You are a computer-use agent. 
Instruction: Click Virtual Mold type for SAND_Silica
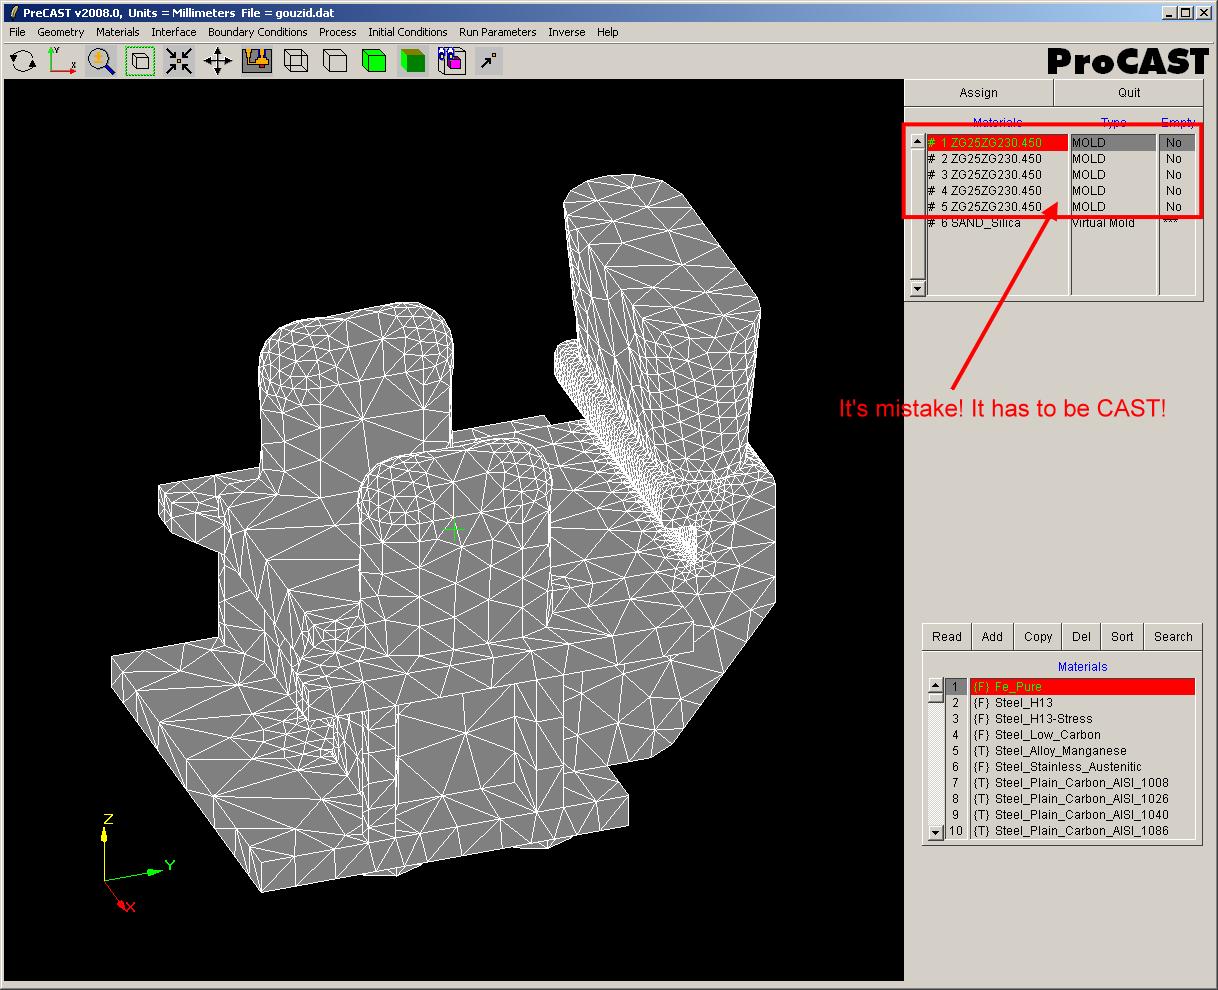(x=1113, y=223)
